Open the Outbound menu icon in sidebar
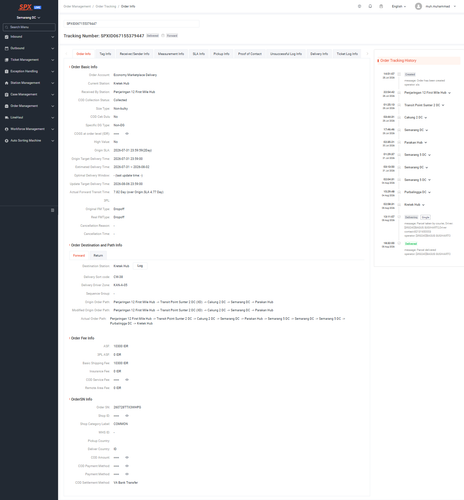This screenshot has width=464, height=500. tap(7, 48)
